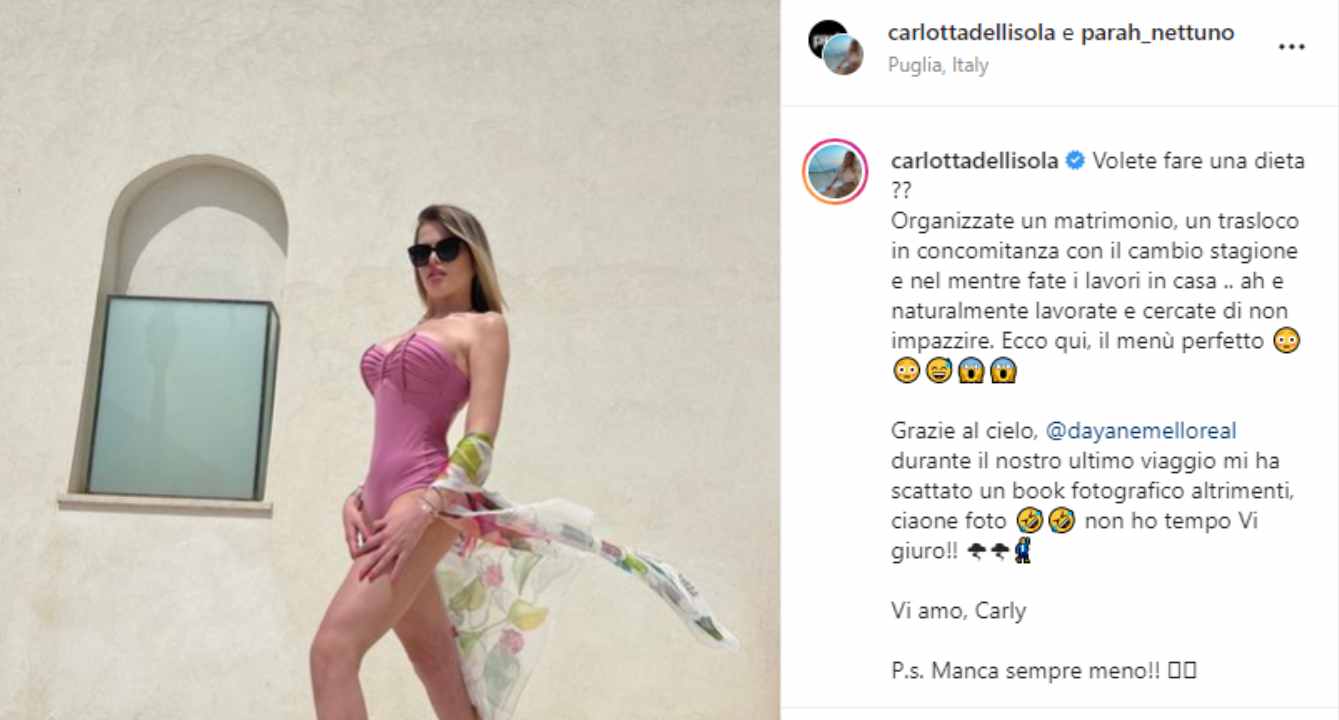Click the grinning sweat emoji in caption

pos(939,372)
